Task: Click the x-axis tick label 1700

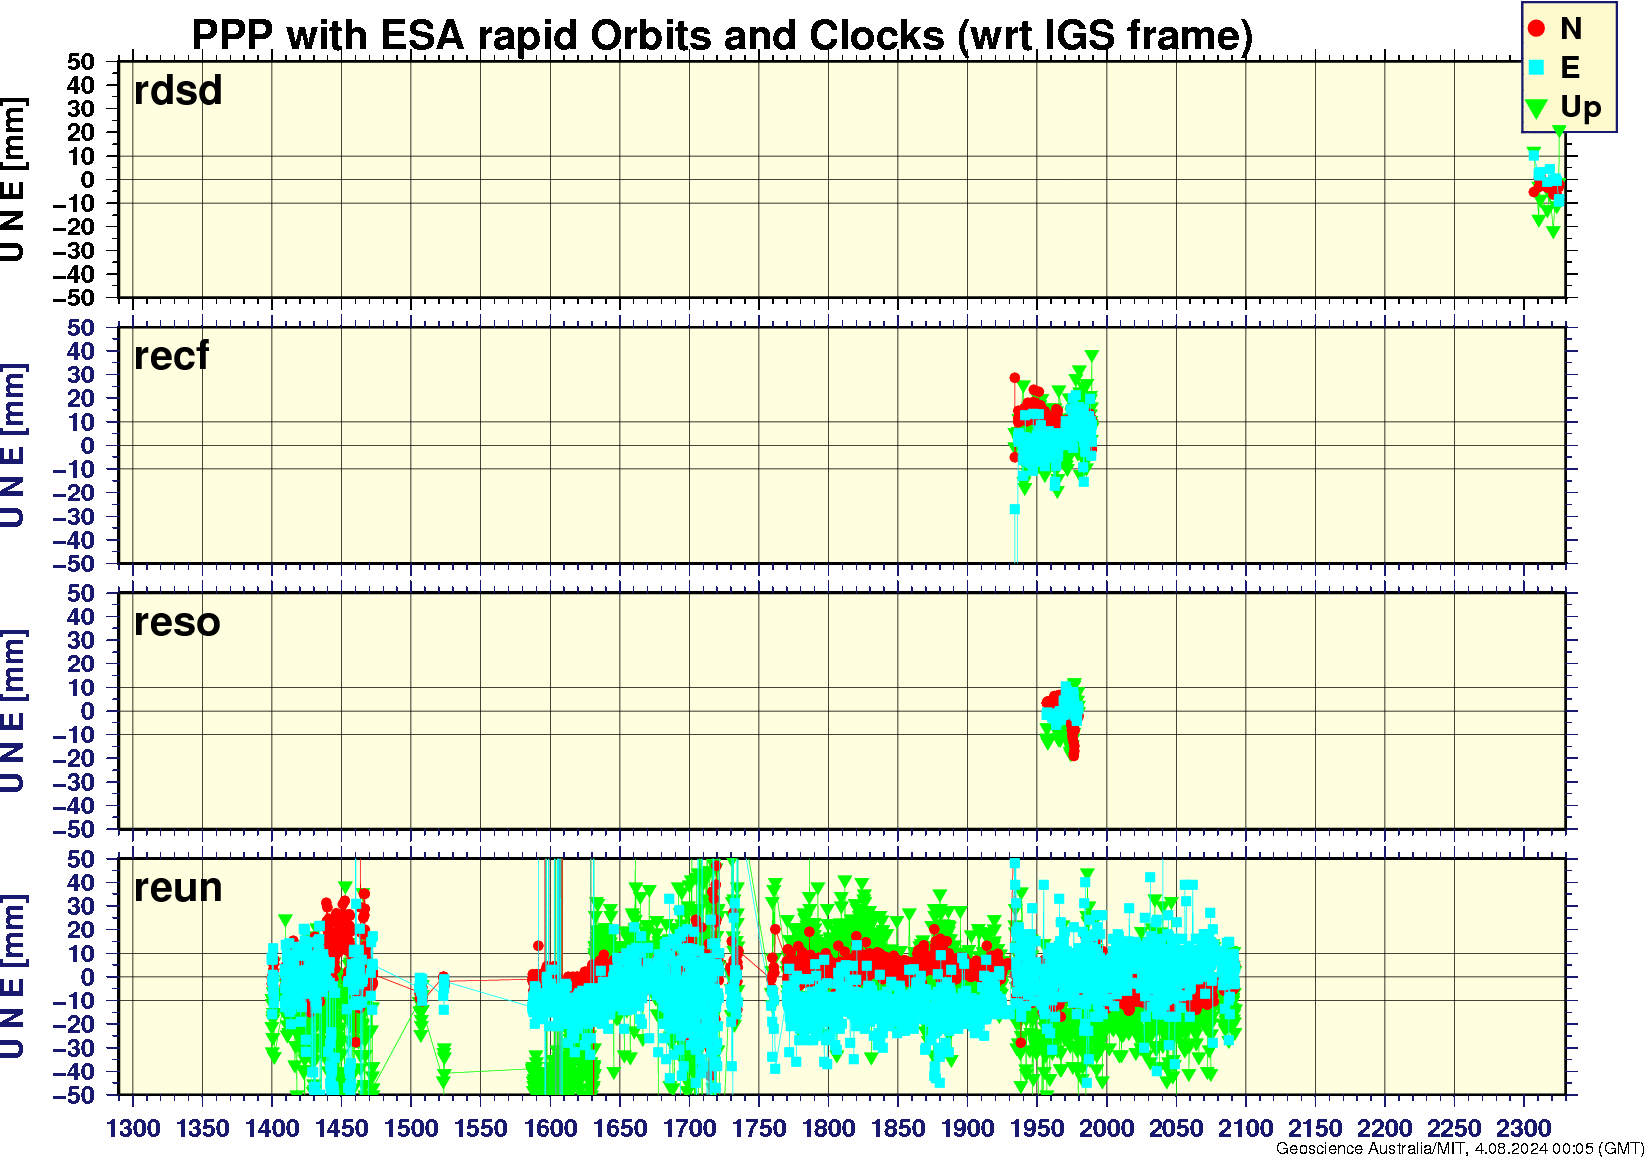Action: 689,1128
